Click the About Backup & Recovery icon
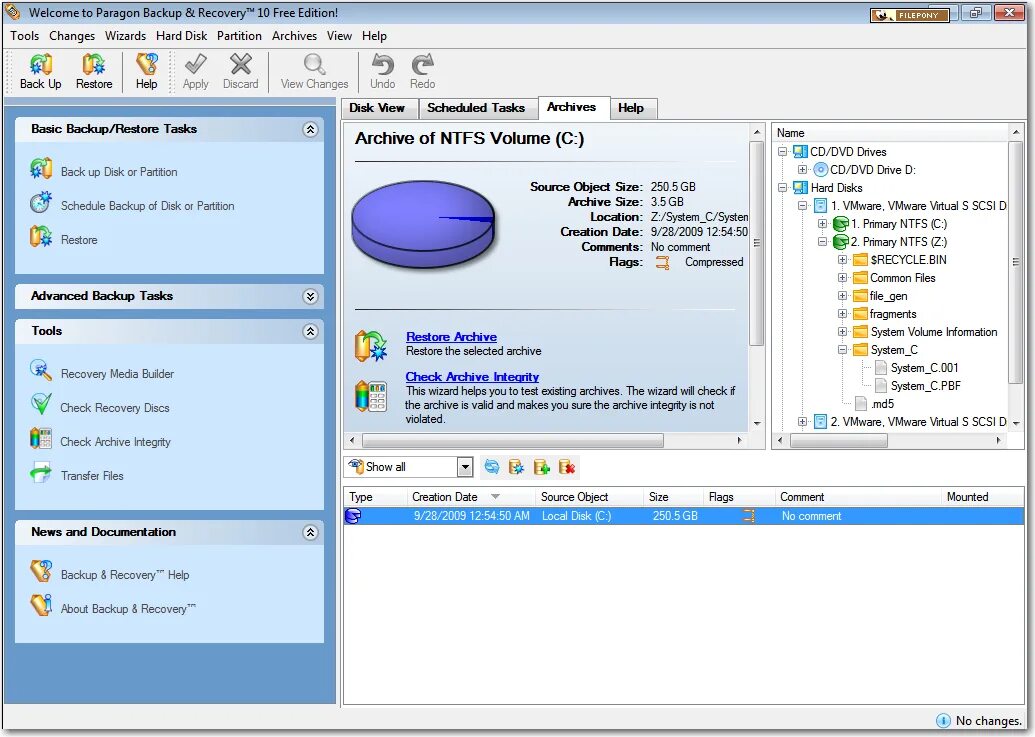 click(41, 605)
